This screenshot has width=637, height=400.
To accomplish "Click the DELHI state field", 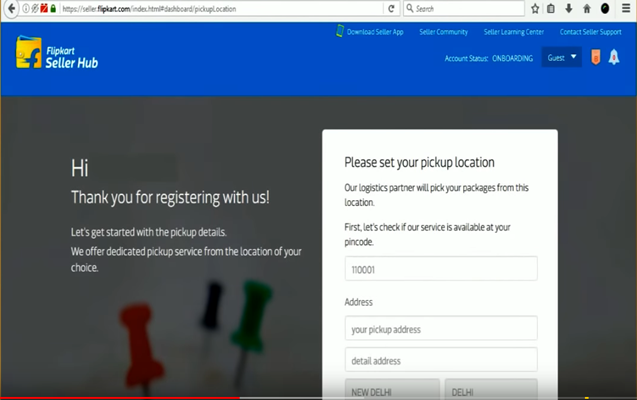I will tap(490, 390).
